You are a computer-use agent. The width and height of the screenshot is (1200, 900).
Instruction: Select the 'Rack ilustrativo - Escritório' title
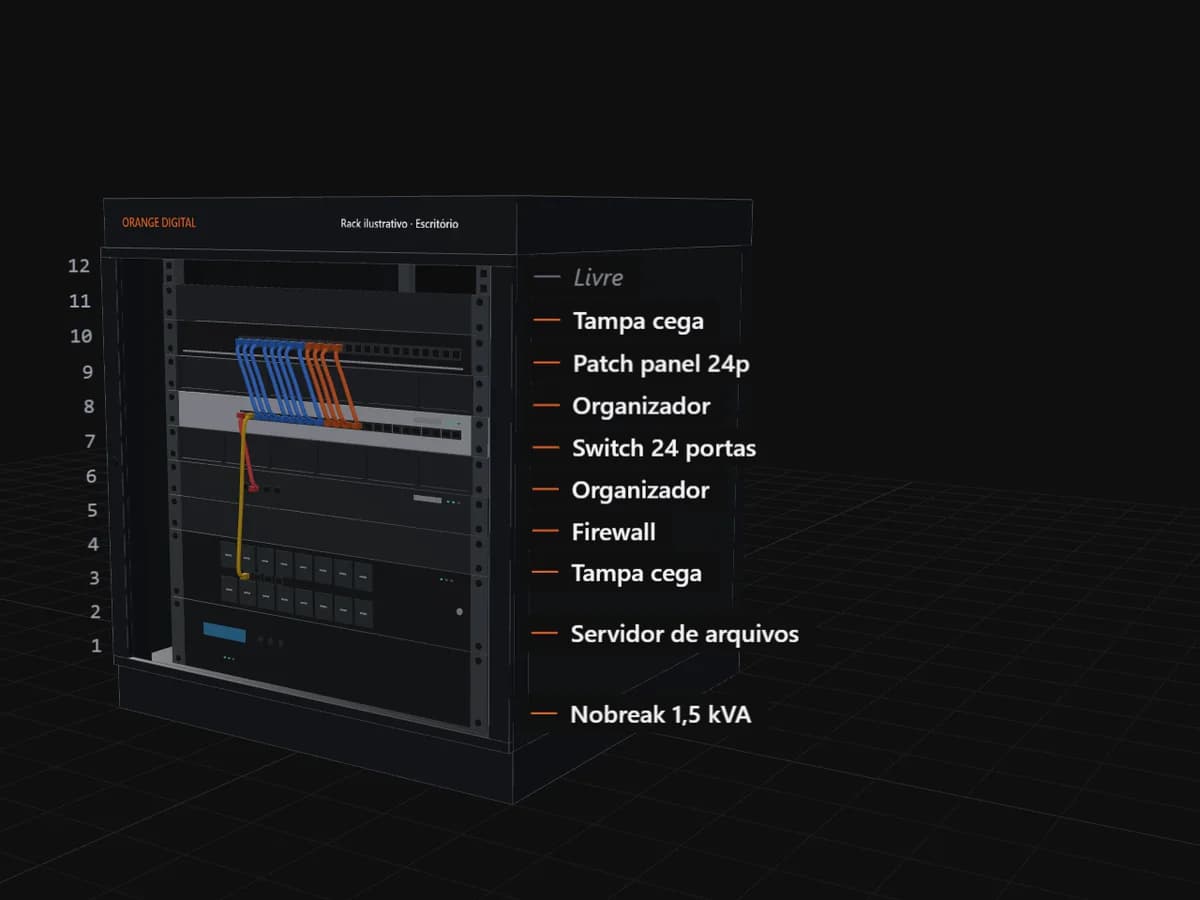399,224
